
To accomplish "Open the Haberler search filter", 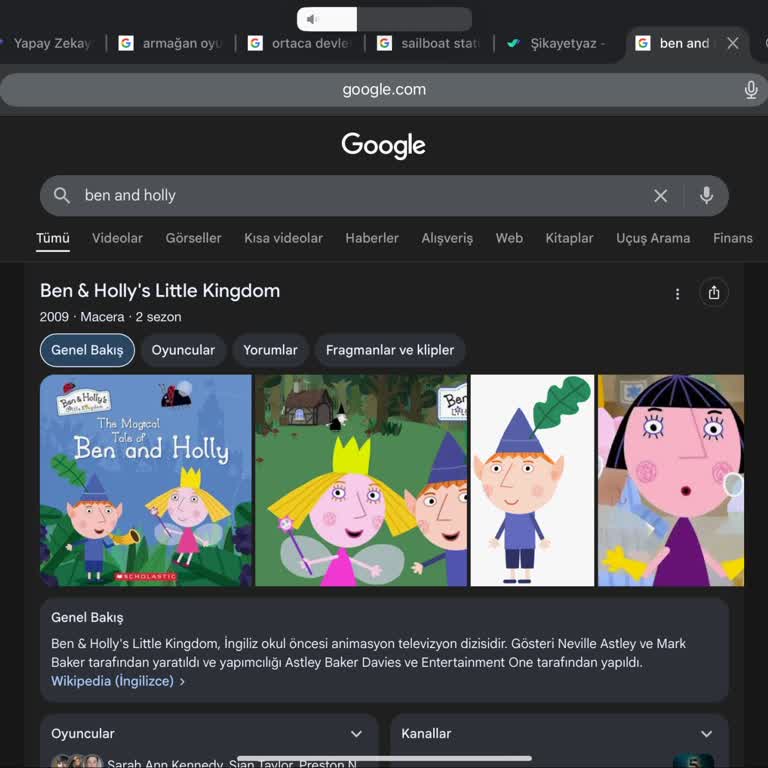I will 372,239.
